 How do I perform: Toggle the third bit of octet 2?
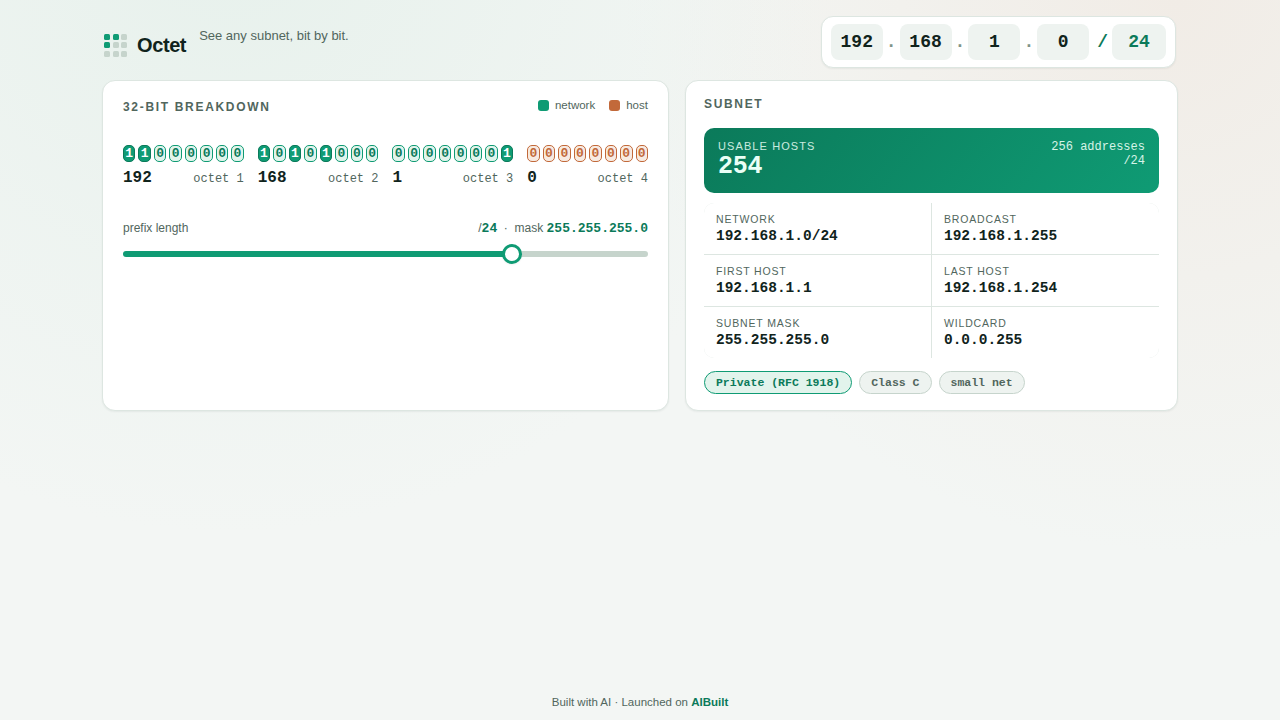click(295, 153)
